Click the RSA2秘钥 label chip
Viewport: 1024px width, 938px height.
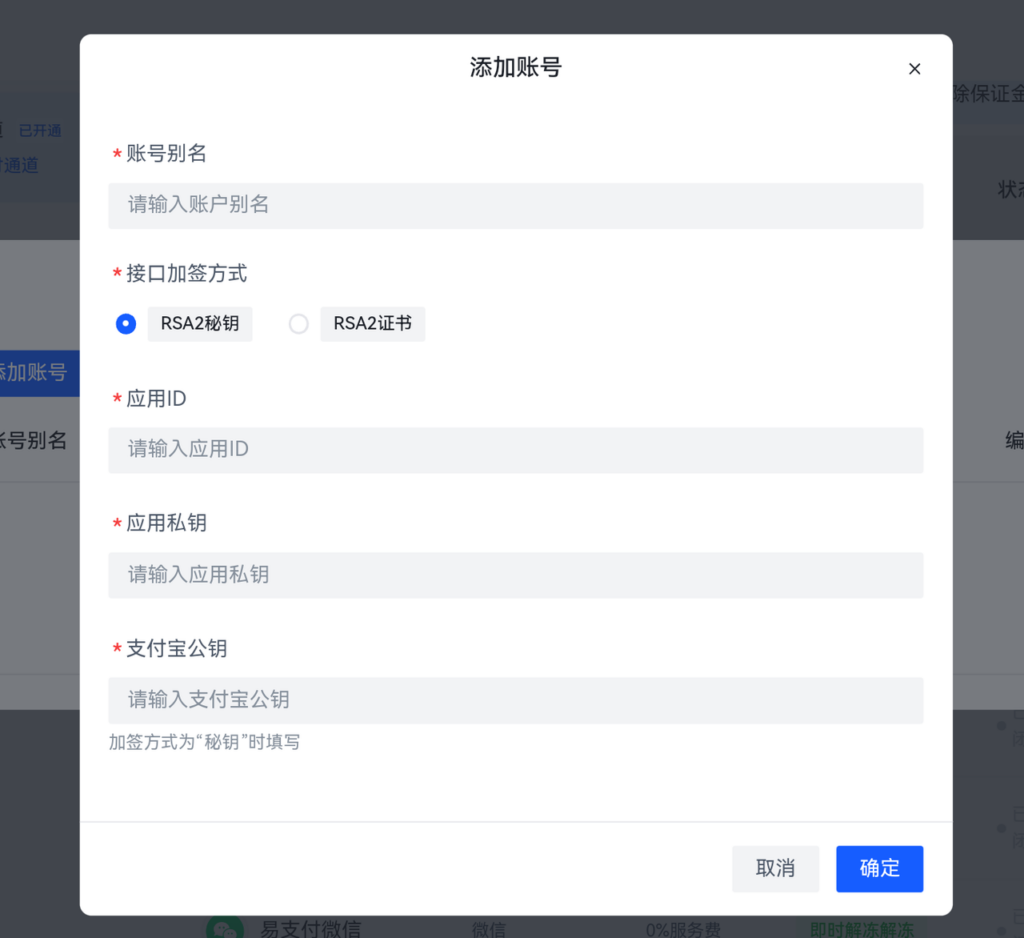pos(200,324)
